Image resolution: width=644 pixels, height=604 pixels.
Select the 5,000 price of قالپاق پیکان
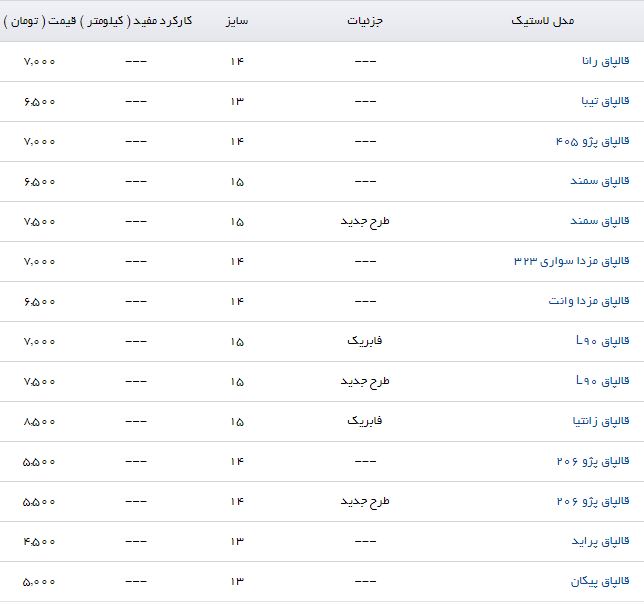click(39, 582)
